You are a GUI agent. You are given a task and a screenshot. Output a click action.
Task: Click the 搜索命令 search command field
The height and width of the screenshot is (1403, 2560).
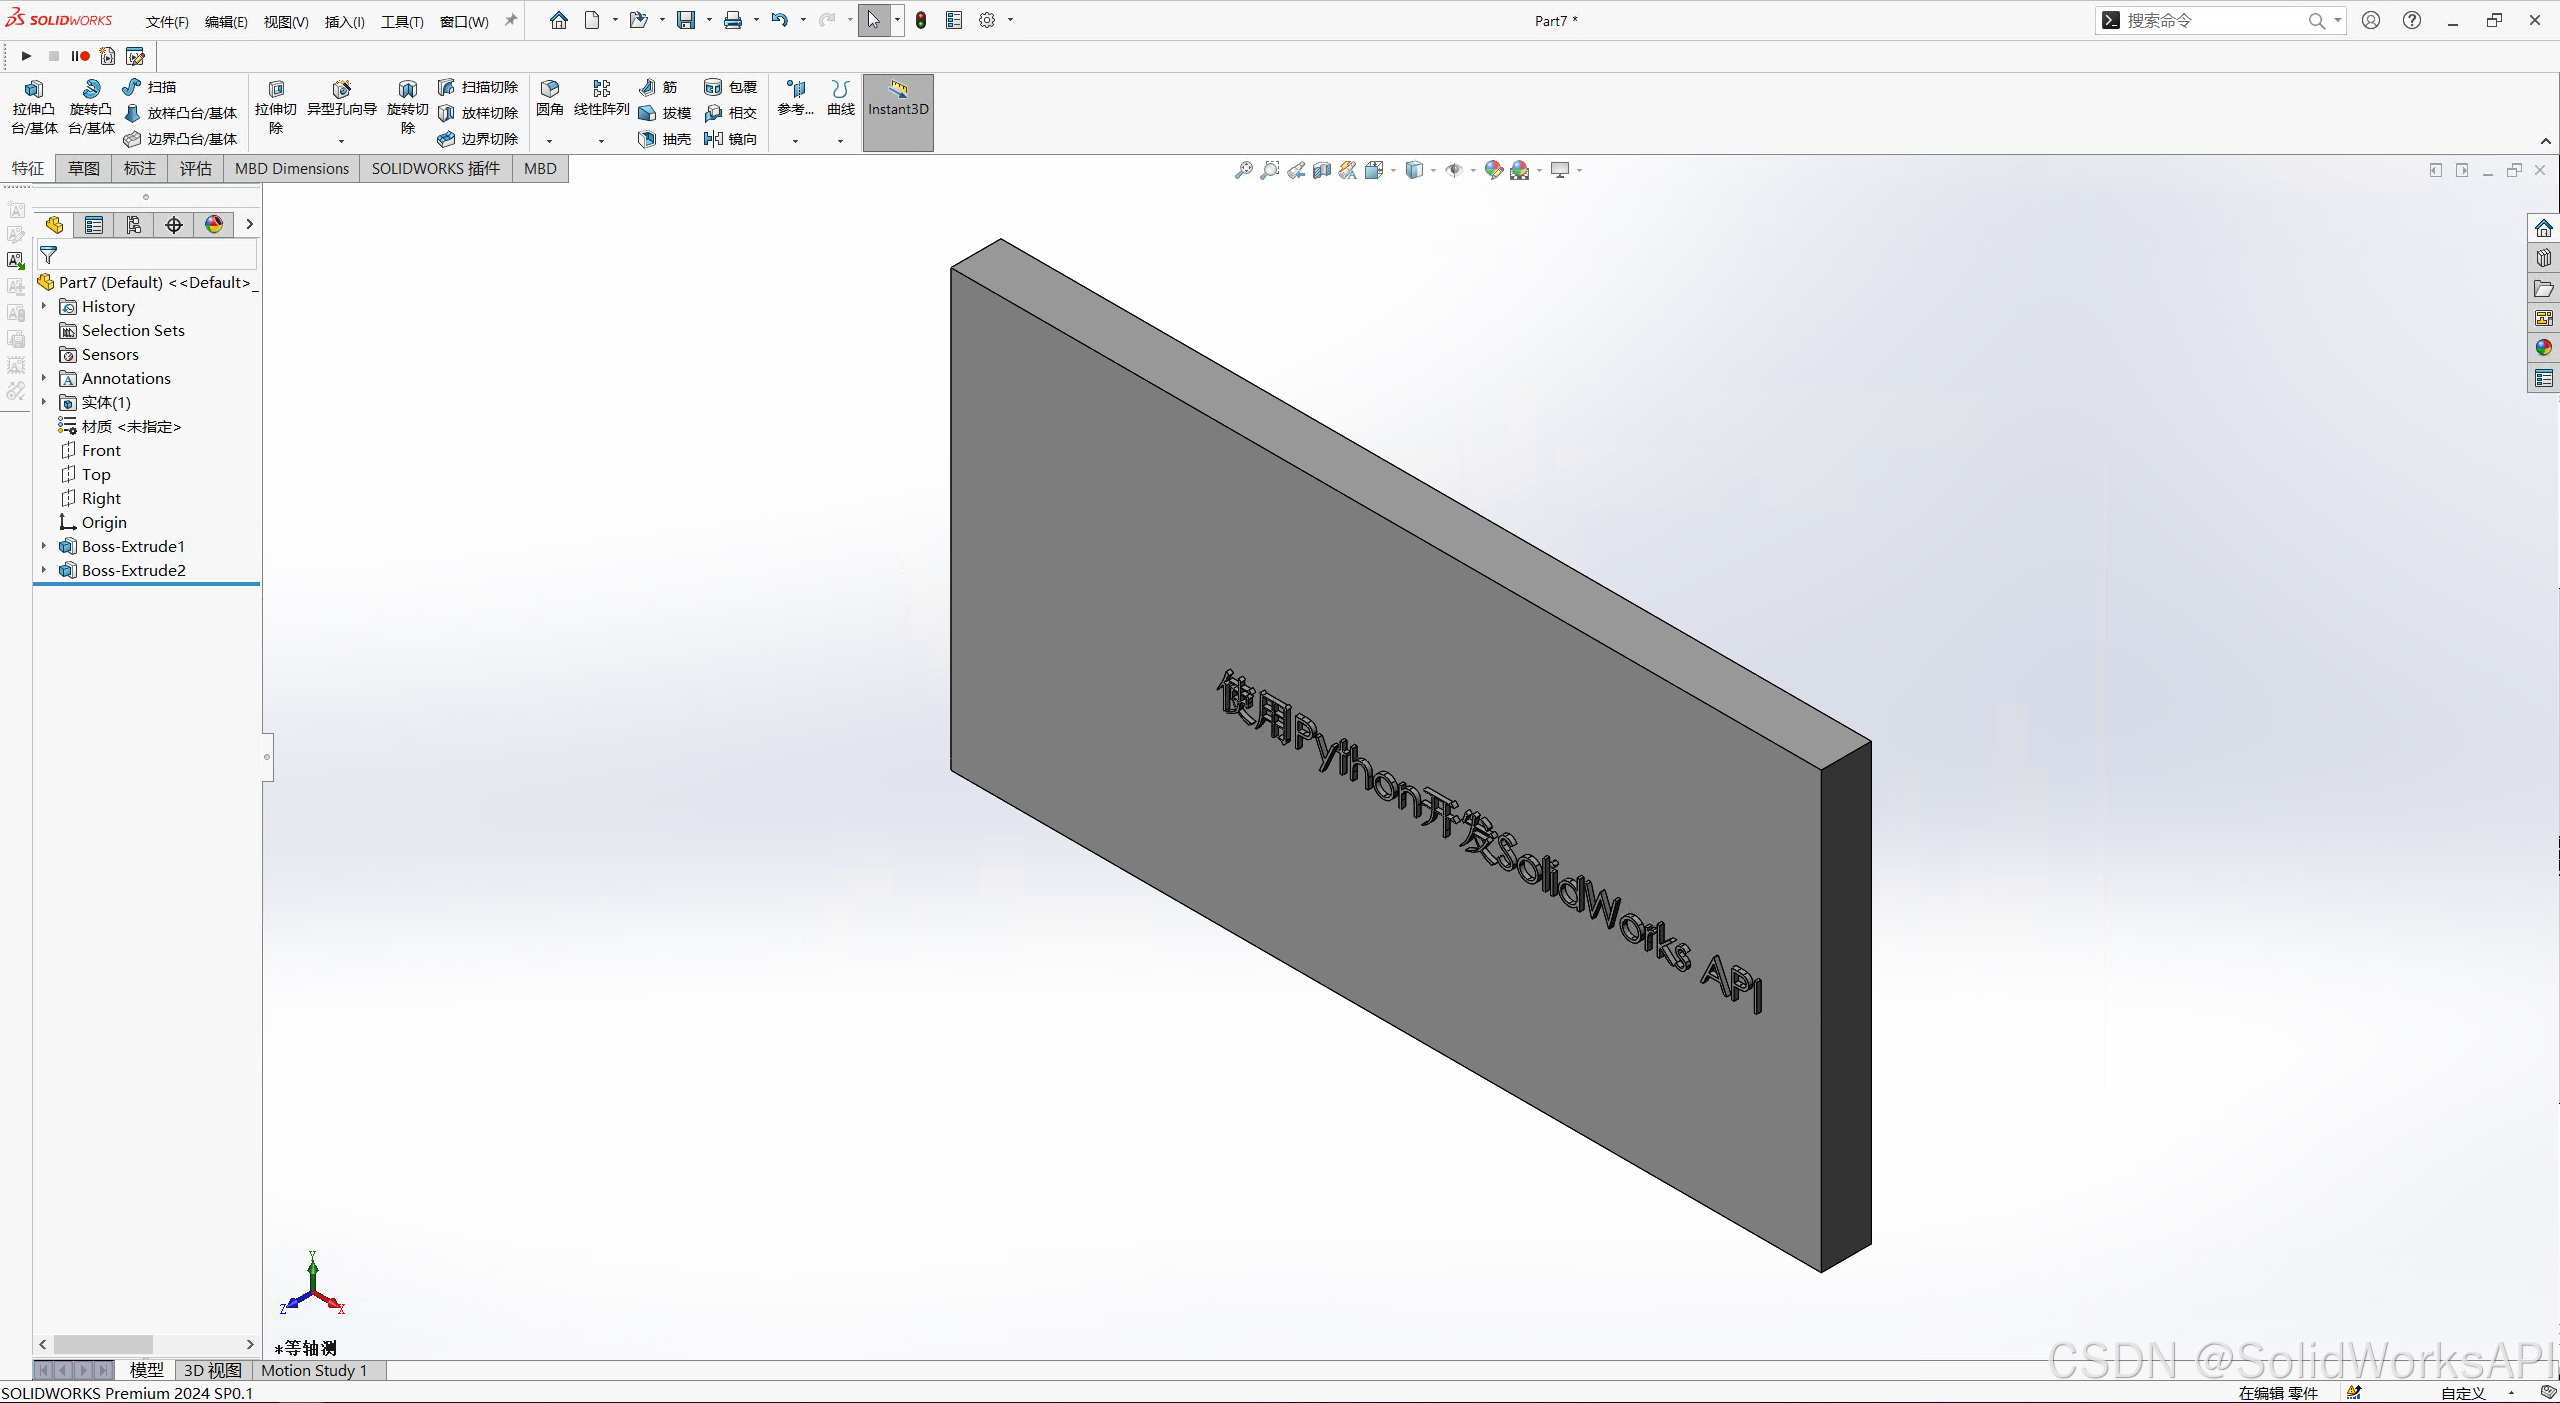coord(2210,21)
